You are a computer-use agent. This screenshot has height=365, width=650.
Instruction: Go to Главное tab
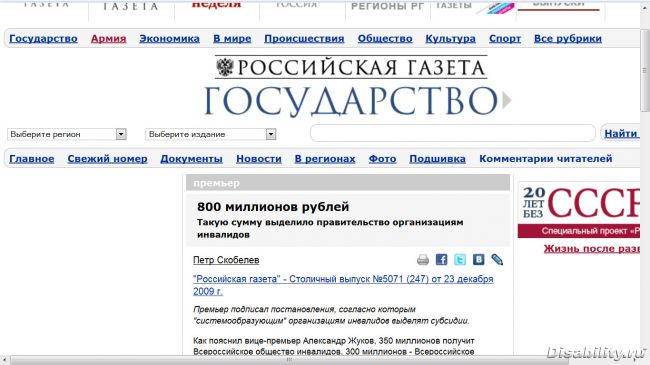coord(32,159)
